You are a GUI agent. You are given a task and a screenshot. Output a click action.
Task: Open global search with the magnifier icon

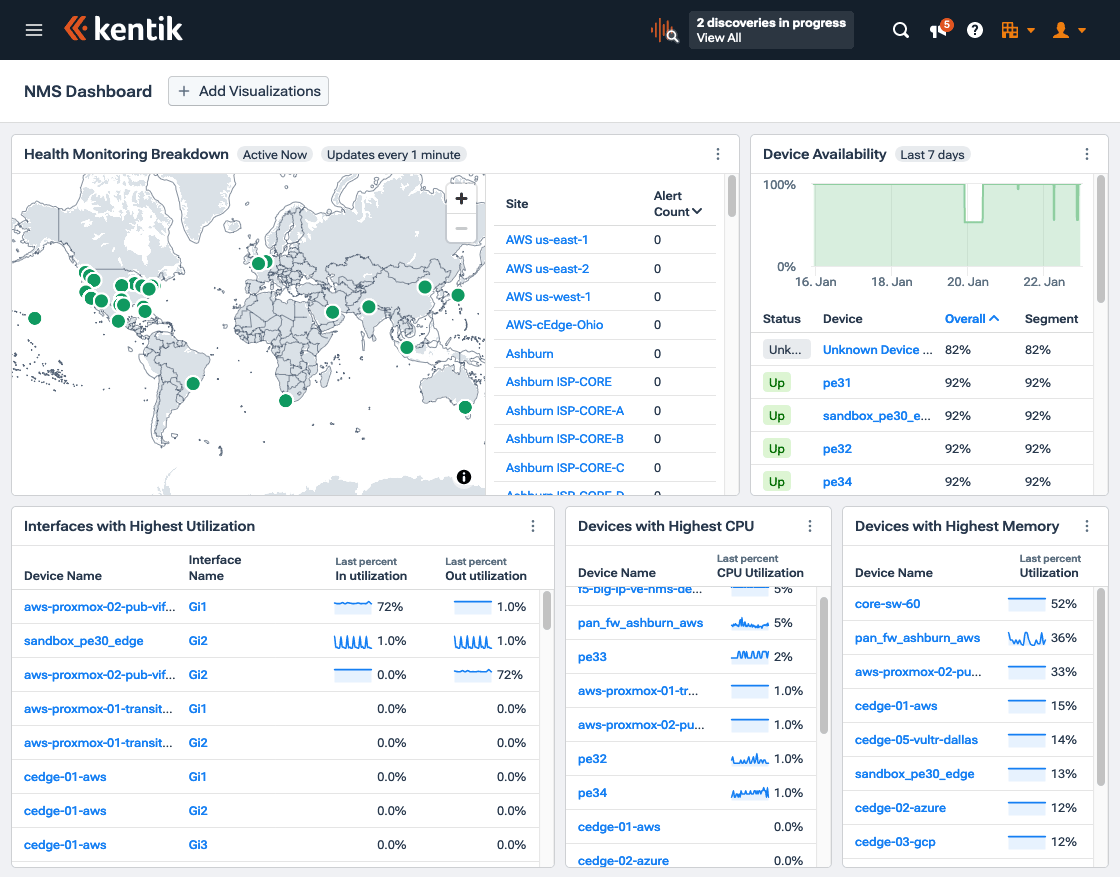(901, 30)
